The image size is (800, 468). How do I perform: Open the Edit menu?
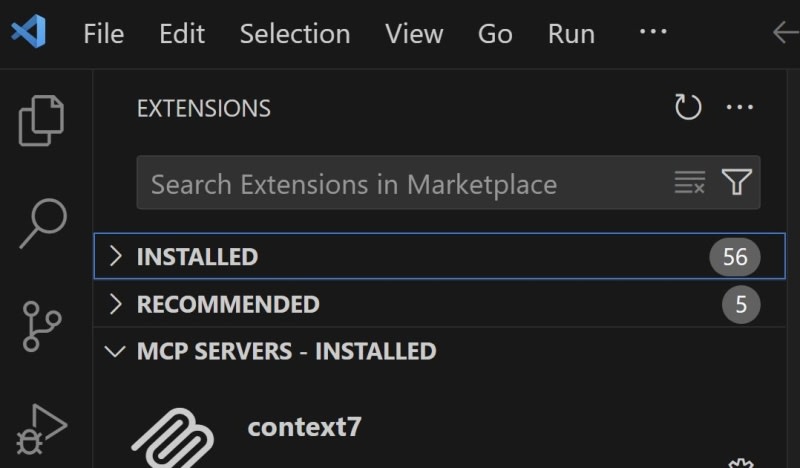pyautogui.click(x=181, y=34)
